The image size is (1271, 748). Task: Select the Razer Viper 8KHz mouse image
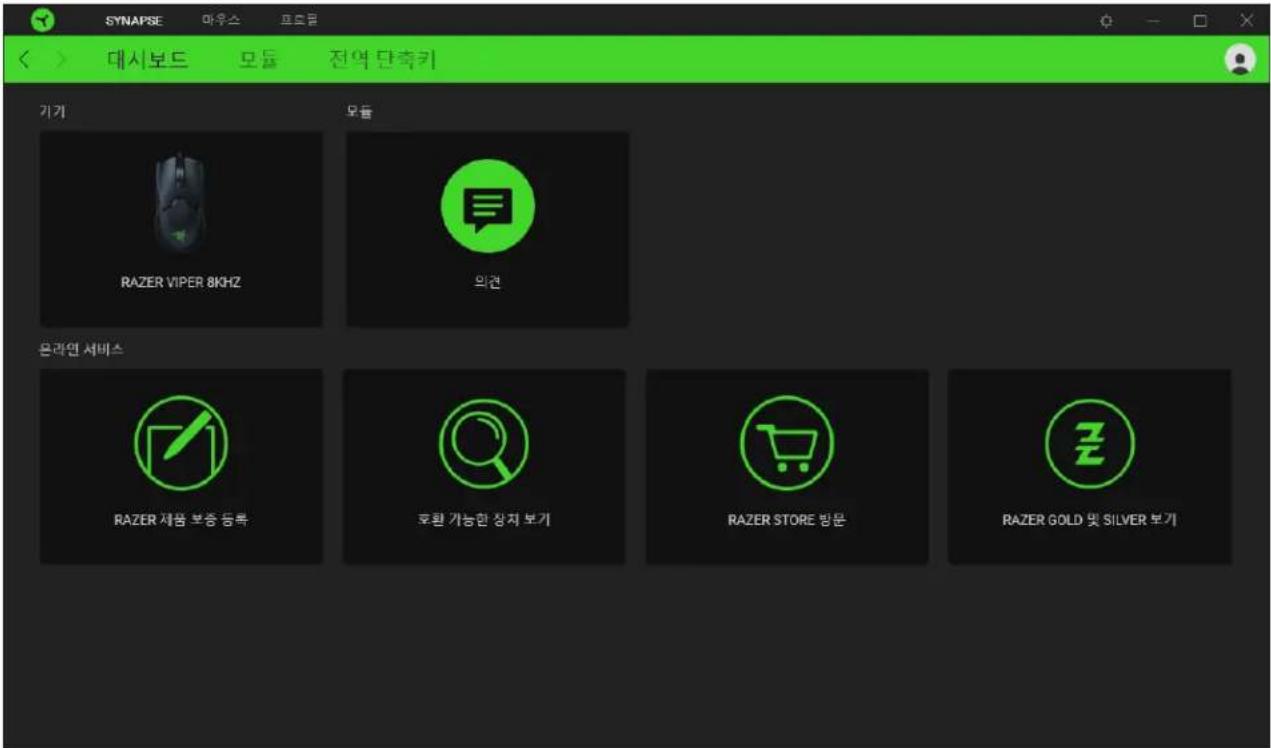click(182, 202)
